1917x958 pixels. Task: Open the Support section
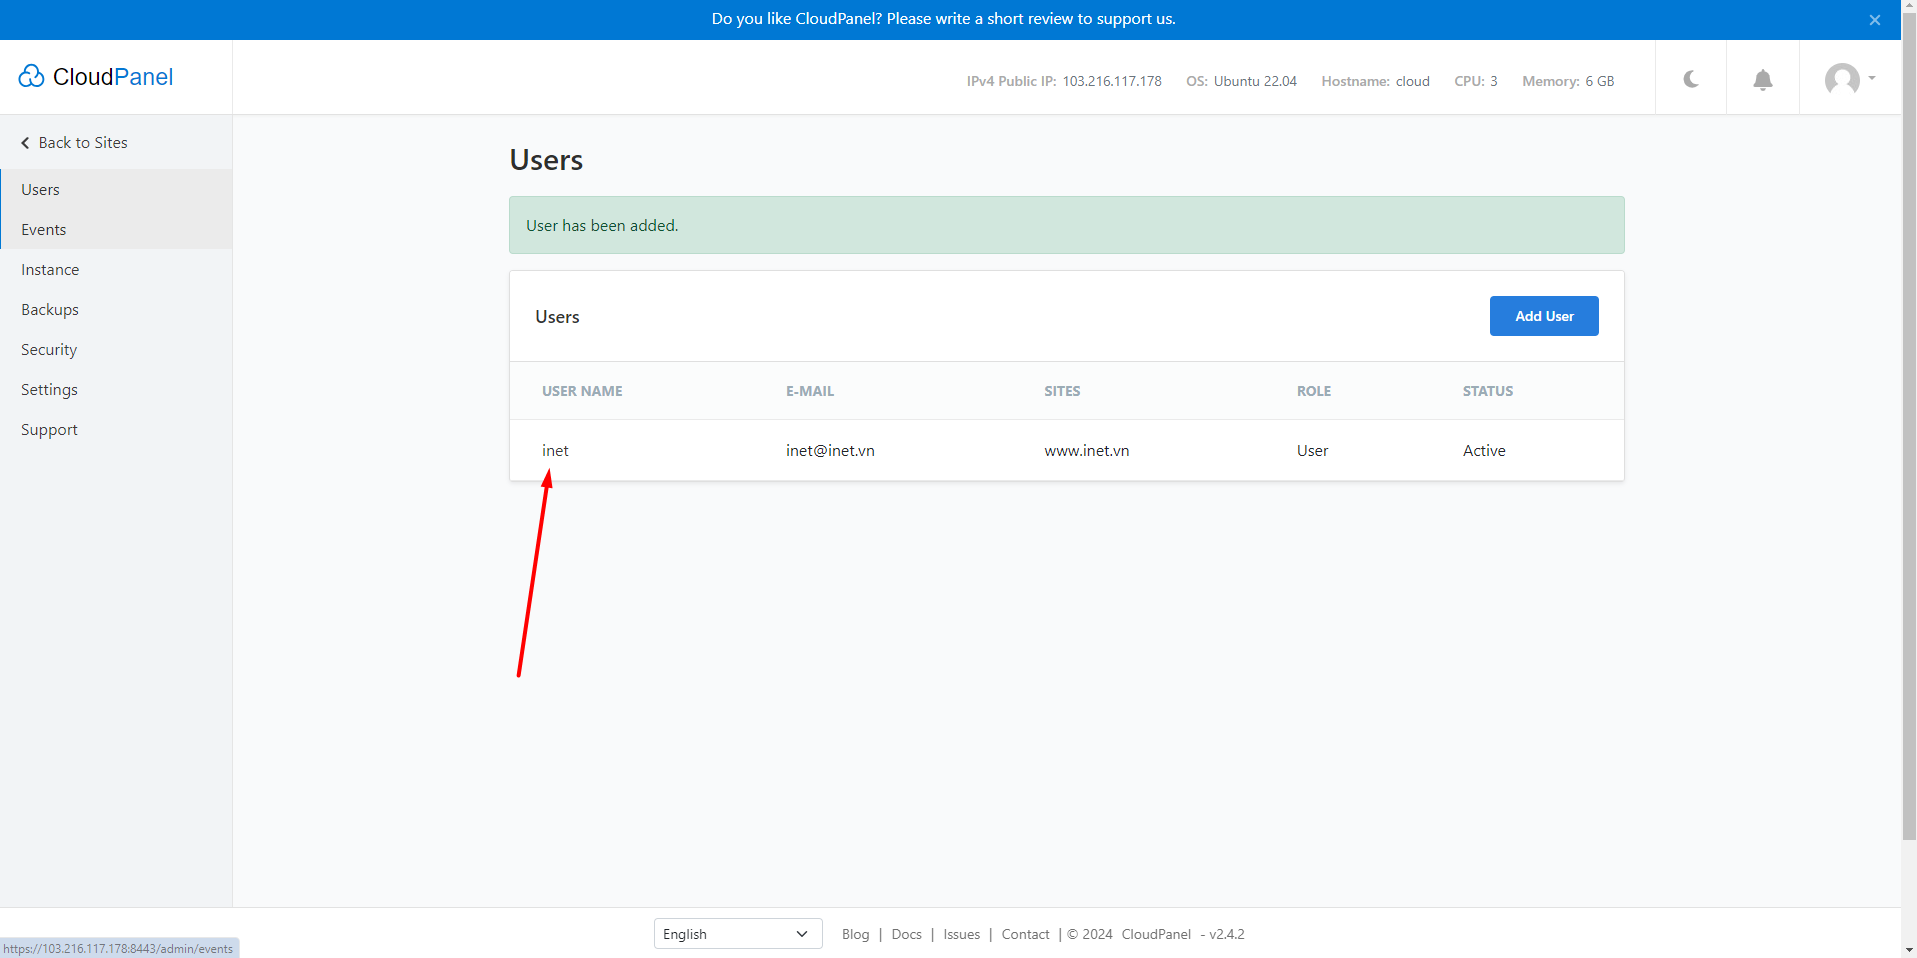pos(48,429)
